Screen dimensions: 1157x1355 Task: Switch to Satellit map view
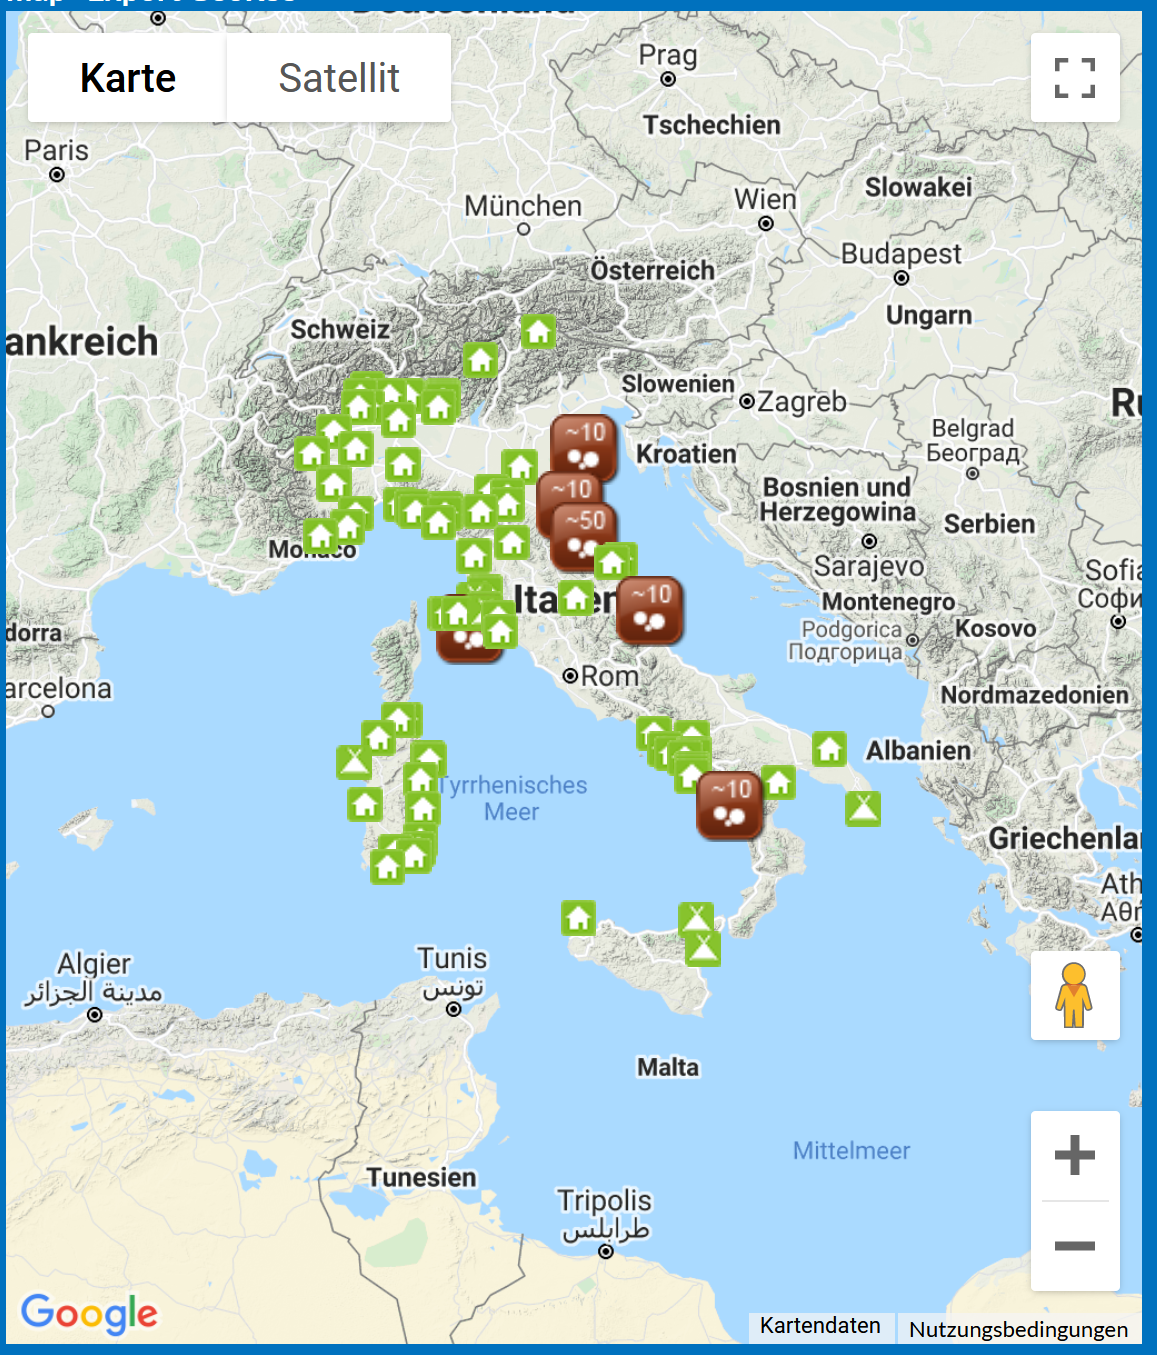pyautogui.click(x=339, y=78)
